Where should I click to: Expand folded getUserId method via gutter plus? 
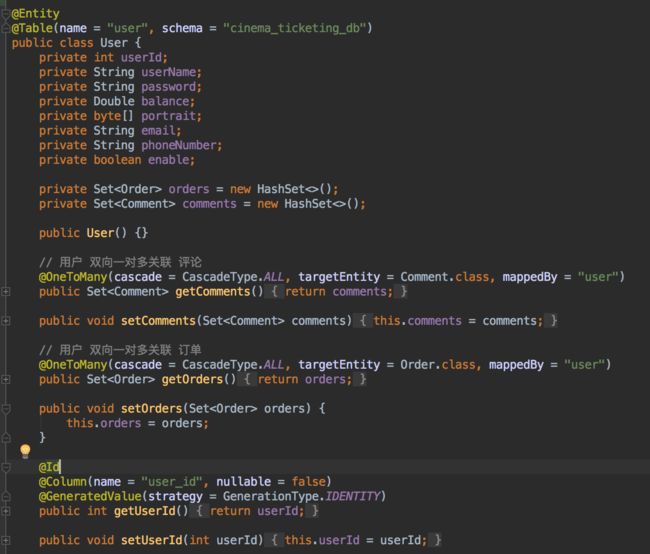[x=5, y=511]
